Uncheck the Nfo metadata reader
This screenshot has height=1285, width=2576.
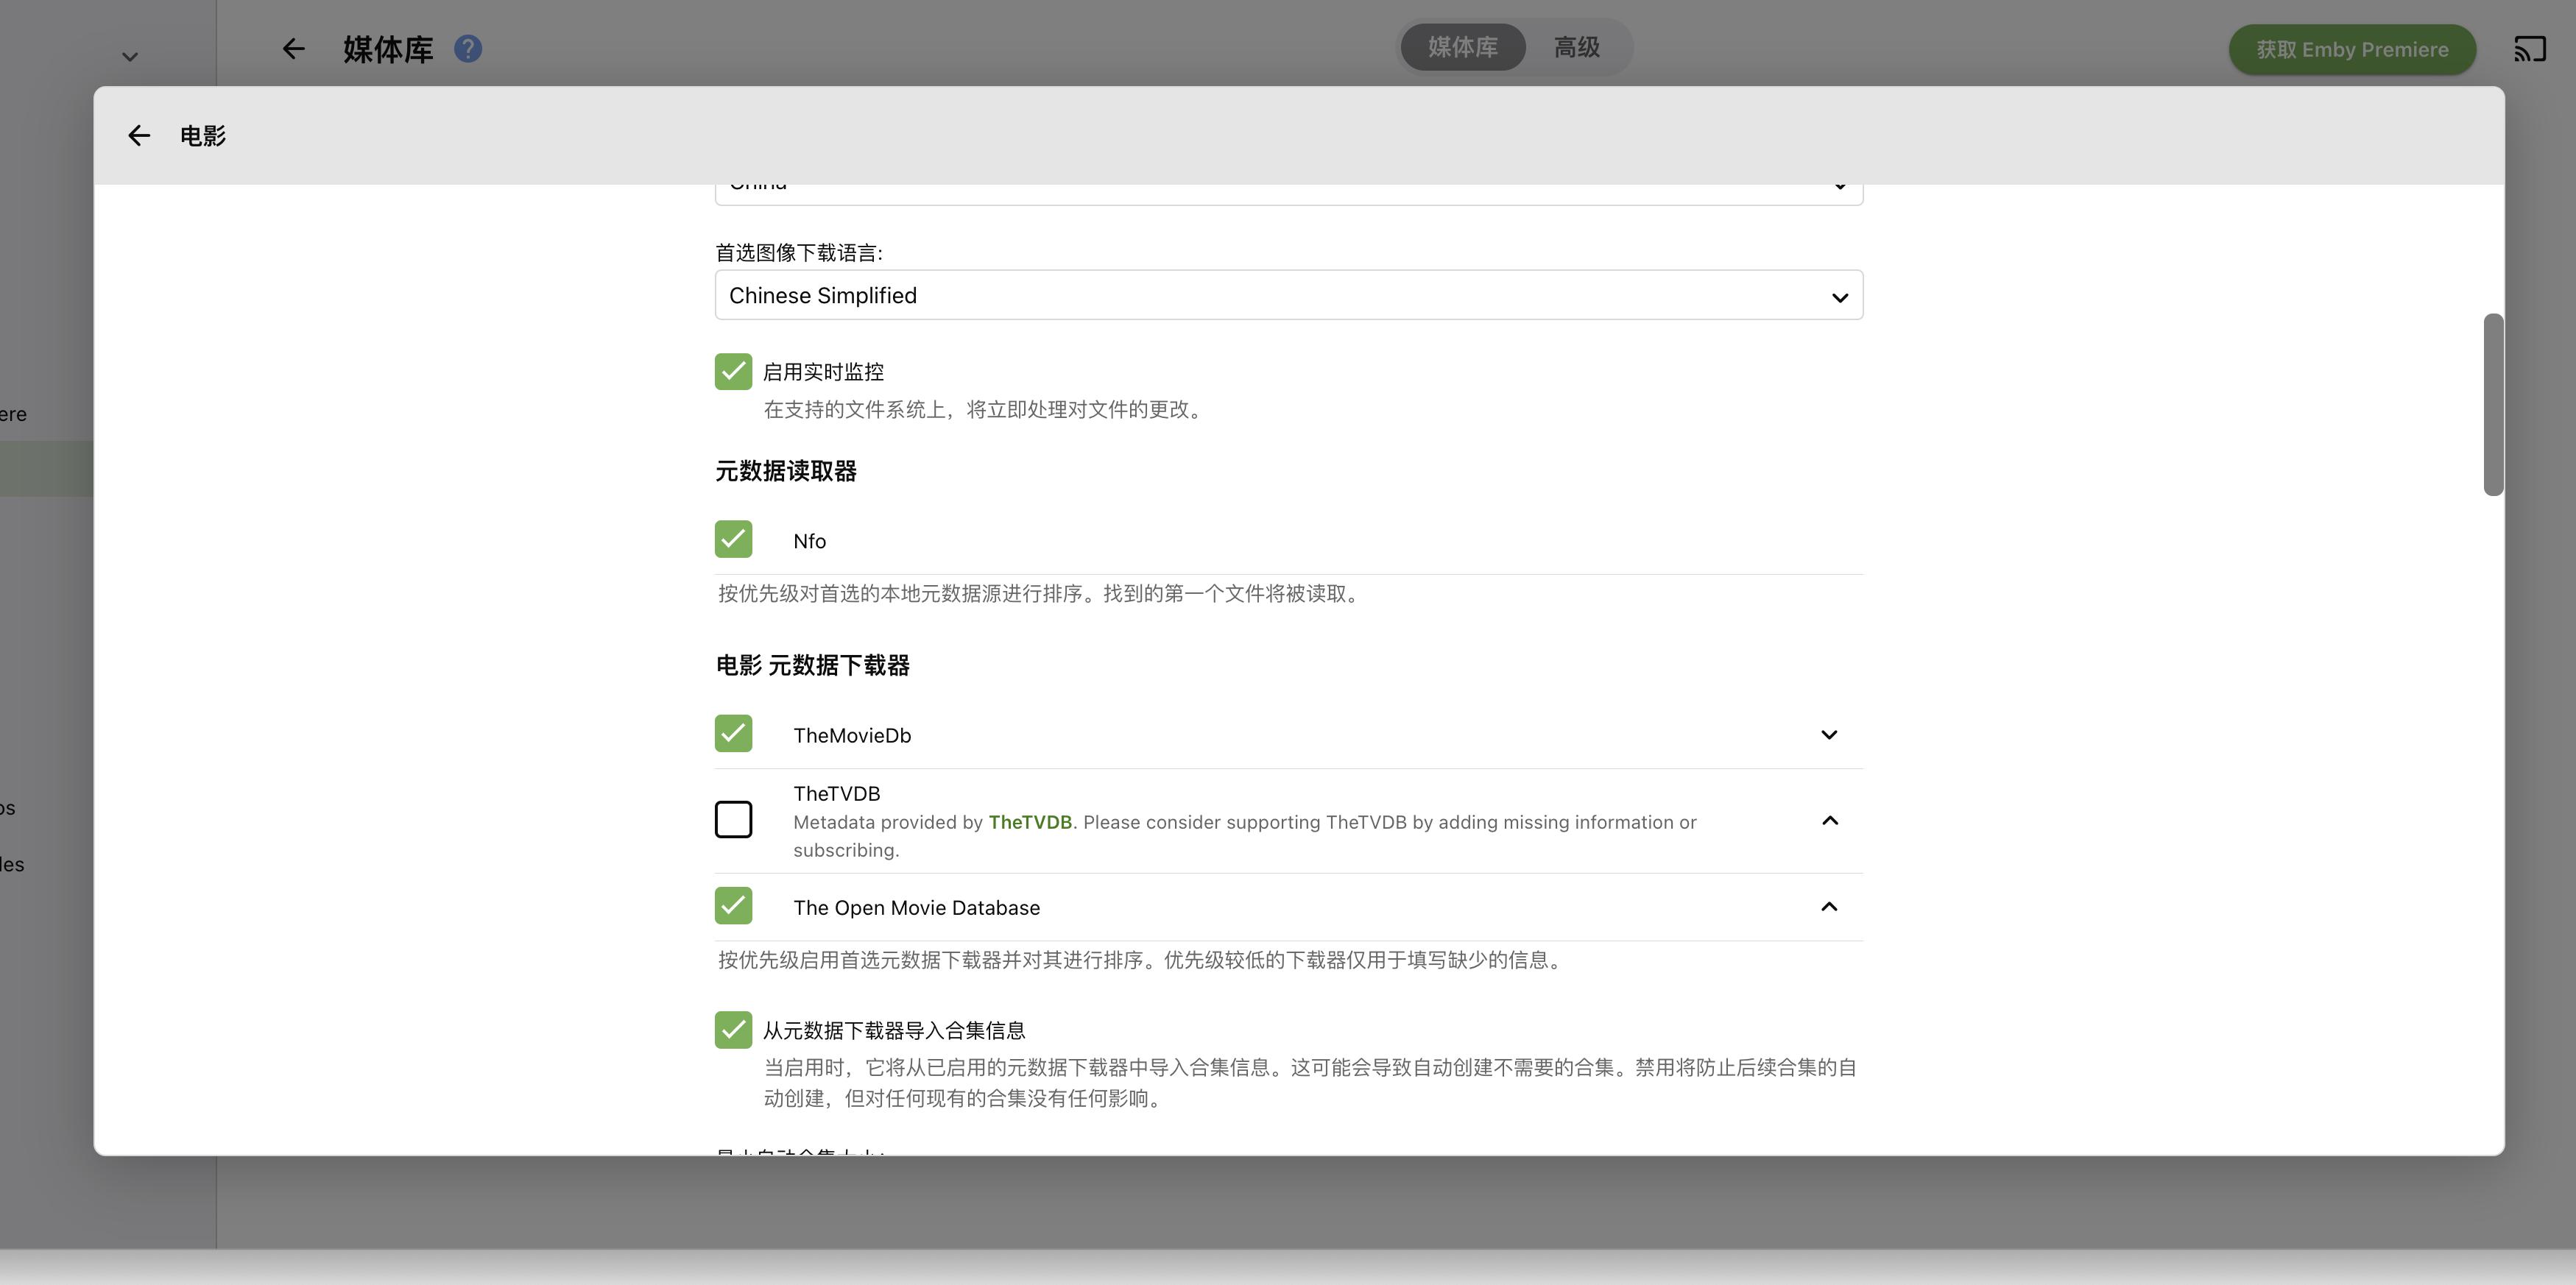click(x=733, y=539)
